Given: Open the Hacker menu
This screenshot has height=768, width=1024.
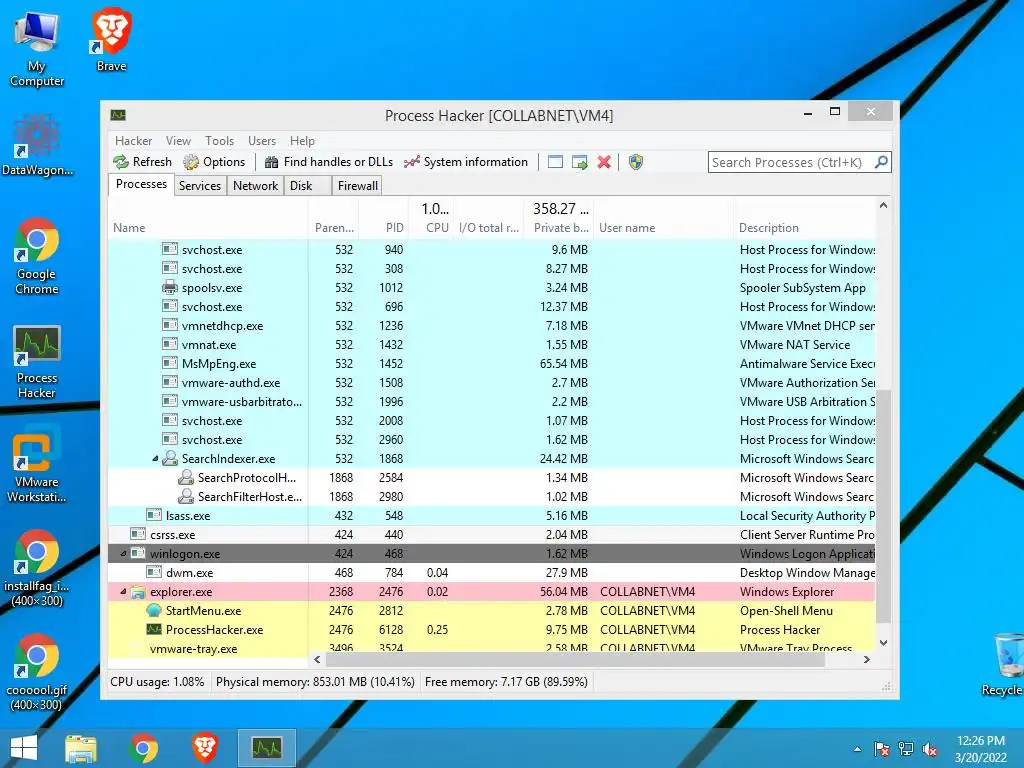Looking at the screenshot, I should tap(133, 141).
